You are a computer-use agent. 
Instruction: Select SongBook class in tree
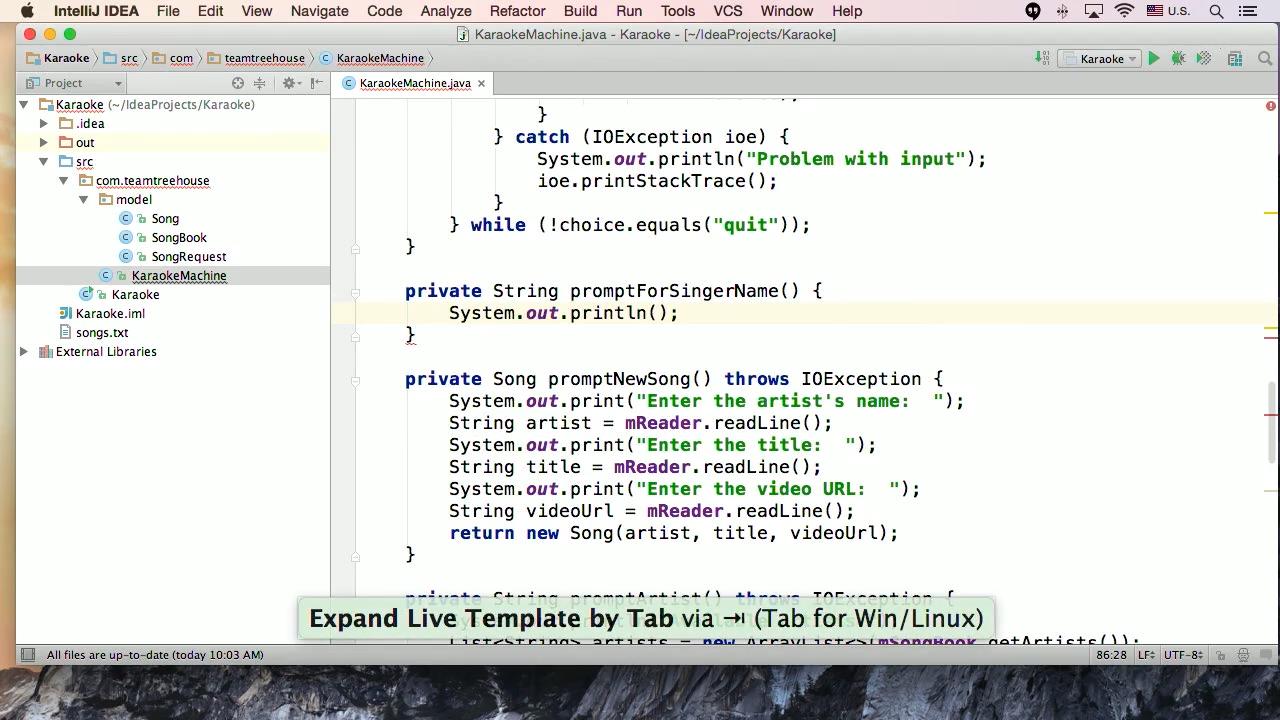click(x=179, y=237)
